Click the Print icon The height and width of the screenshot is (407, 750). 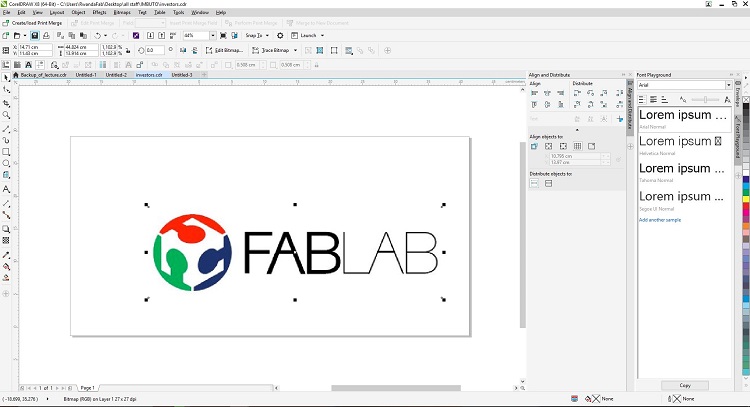tap(46, 35)
